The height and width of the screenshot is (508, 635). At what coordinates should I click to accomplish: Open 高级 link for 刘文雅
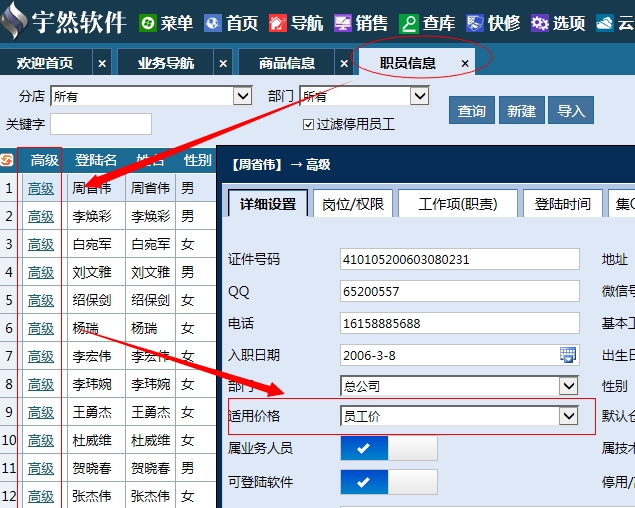coord(41,272)
